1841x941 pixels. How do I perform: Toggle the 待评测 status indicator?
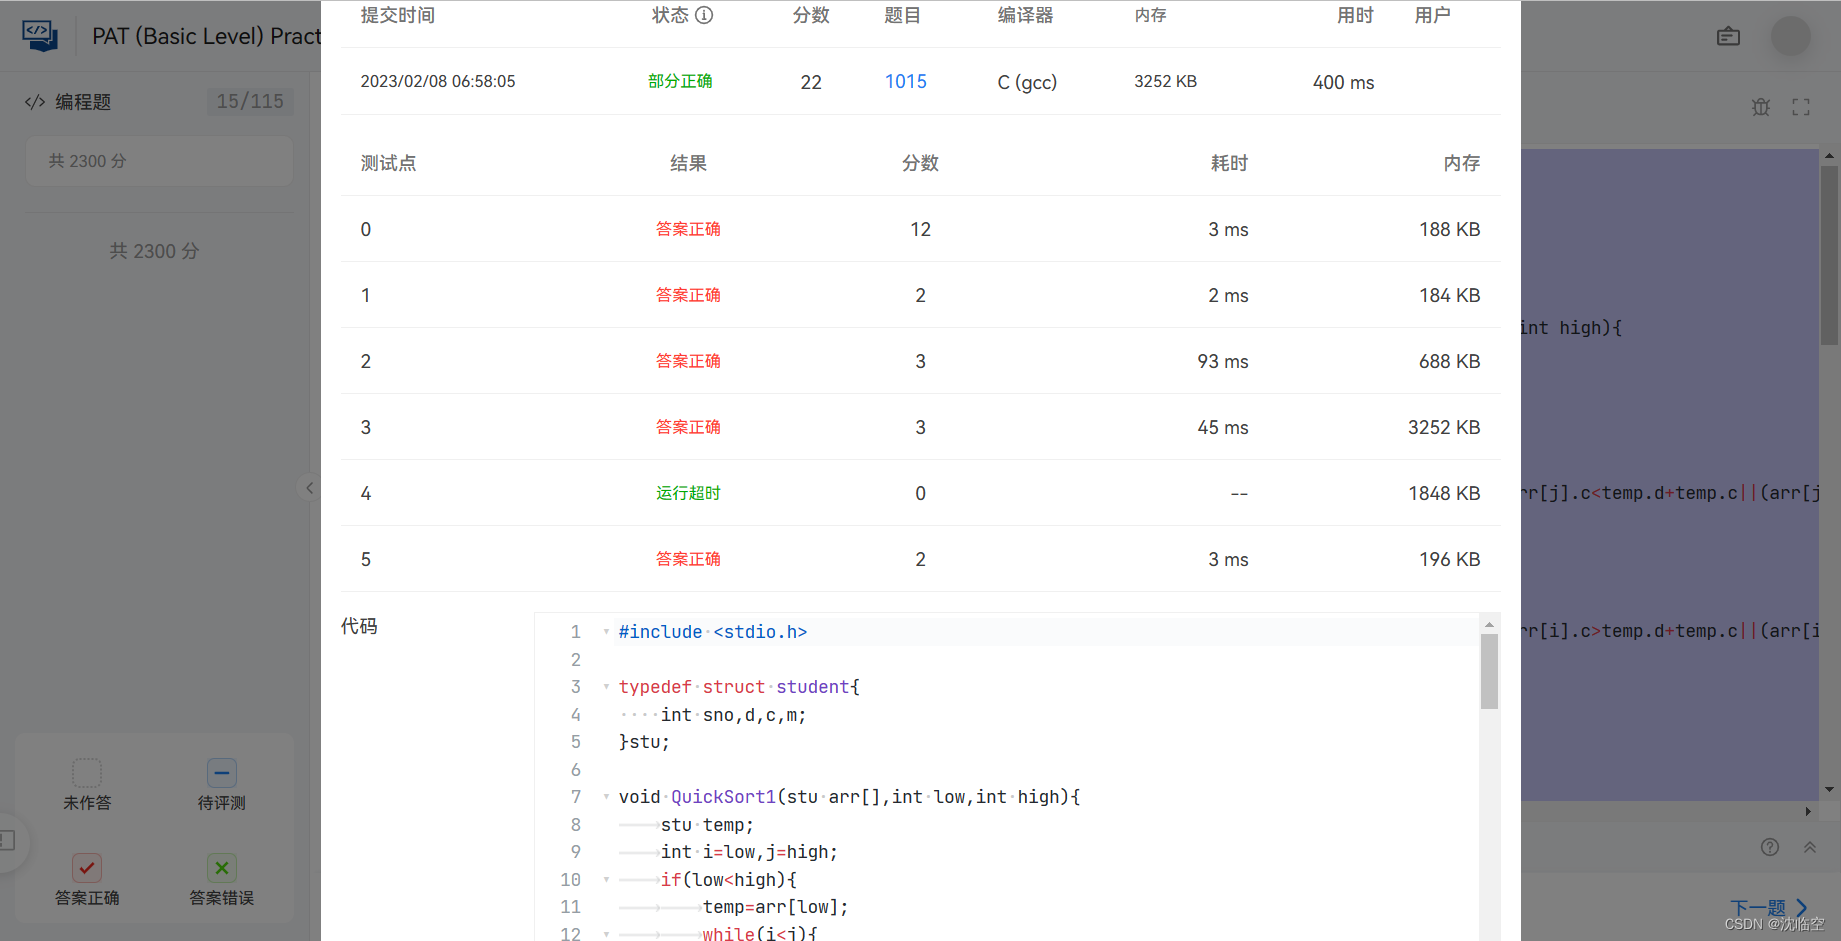pos(220,771)
